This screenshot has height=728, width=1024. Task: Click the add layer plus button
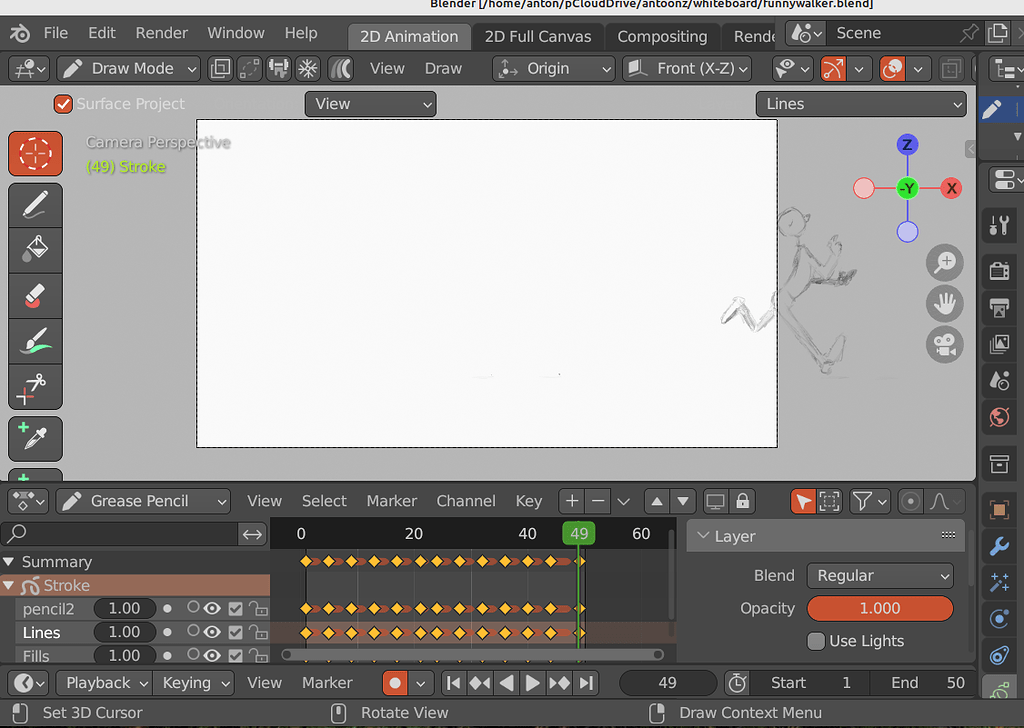pos(571,501)
